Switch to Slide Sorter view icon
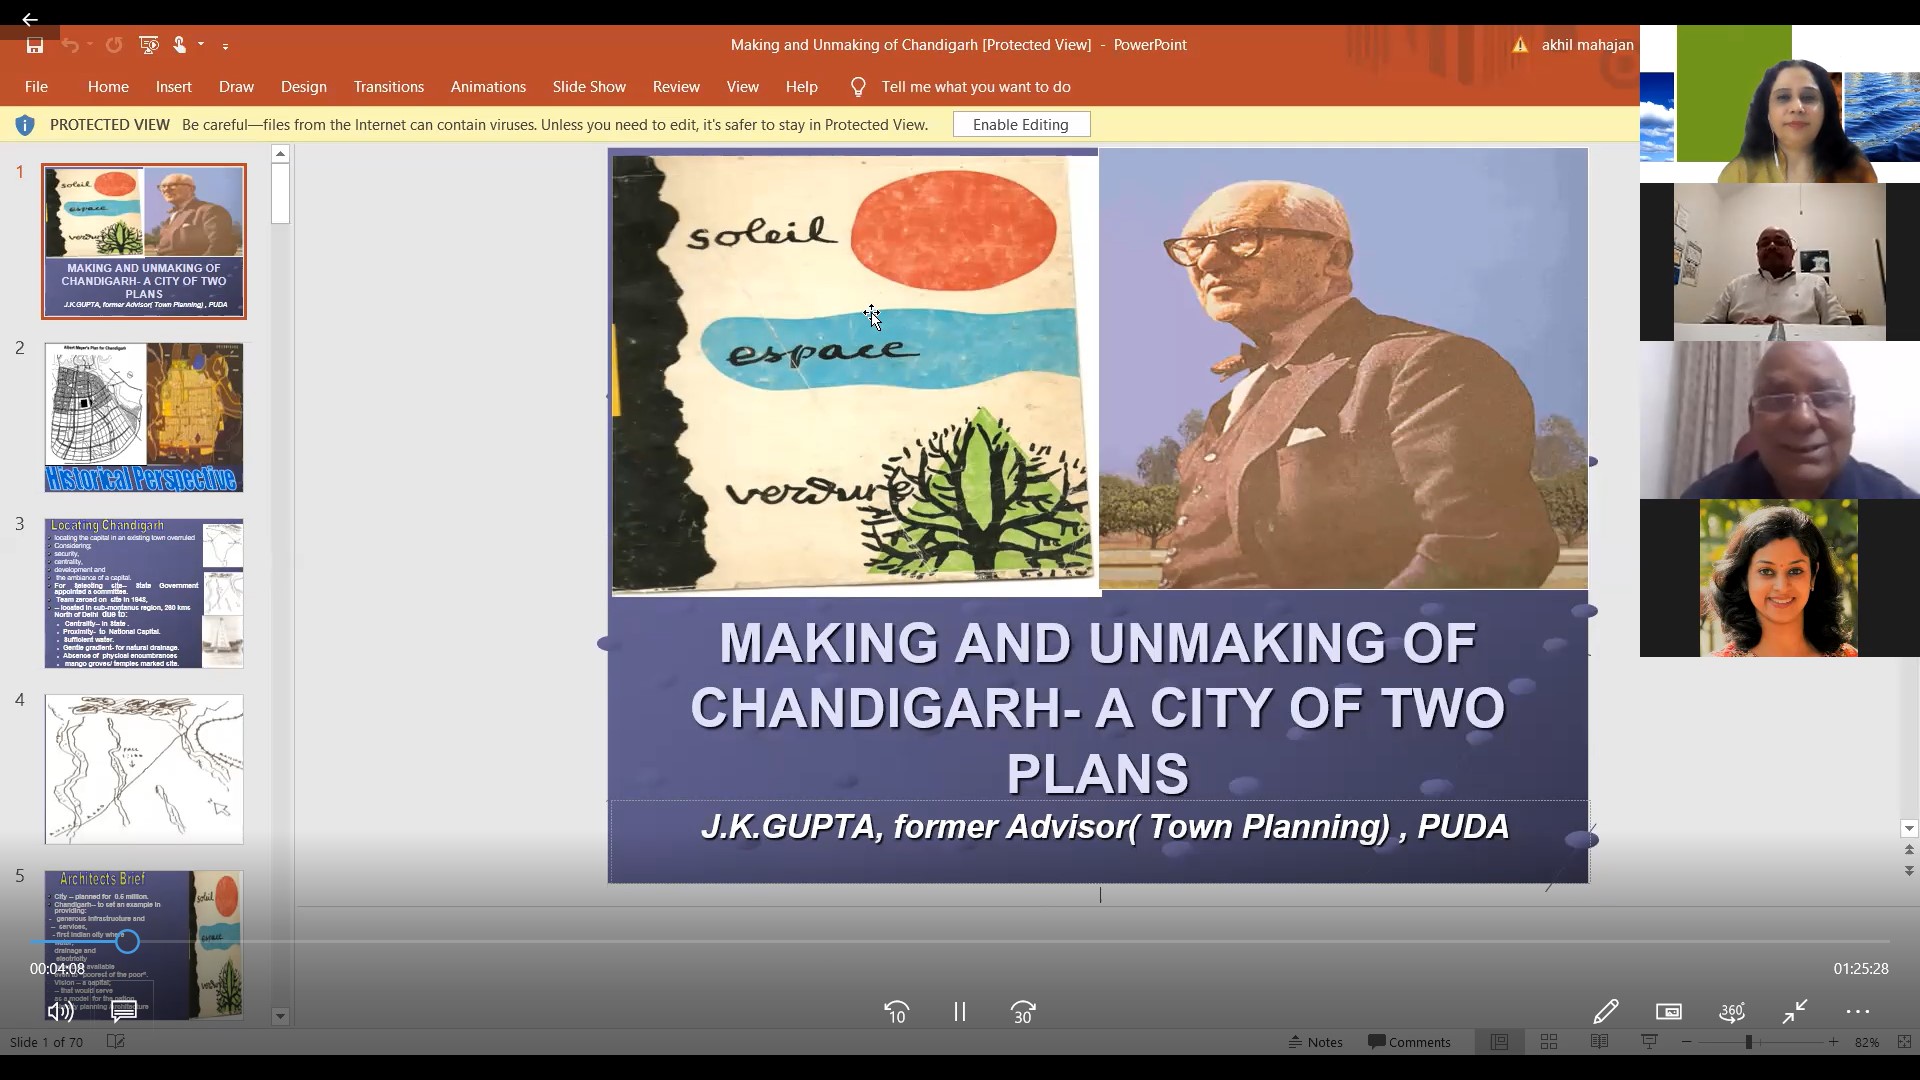Screen dimensions: 1920x1080 (x=1549, y=1042)
